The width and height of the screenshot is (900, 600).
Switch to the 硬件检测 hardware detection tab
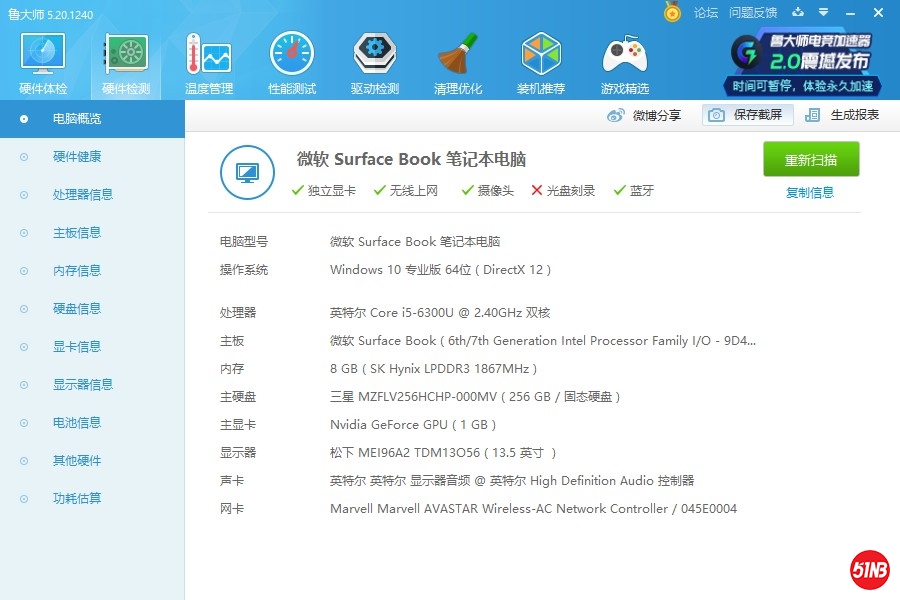[126, 62]
